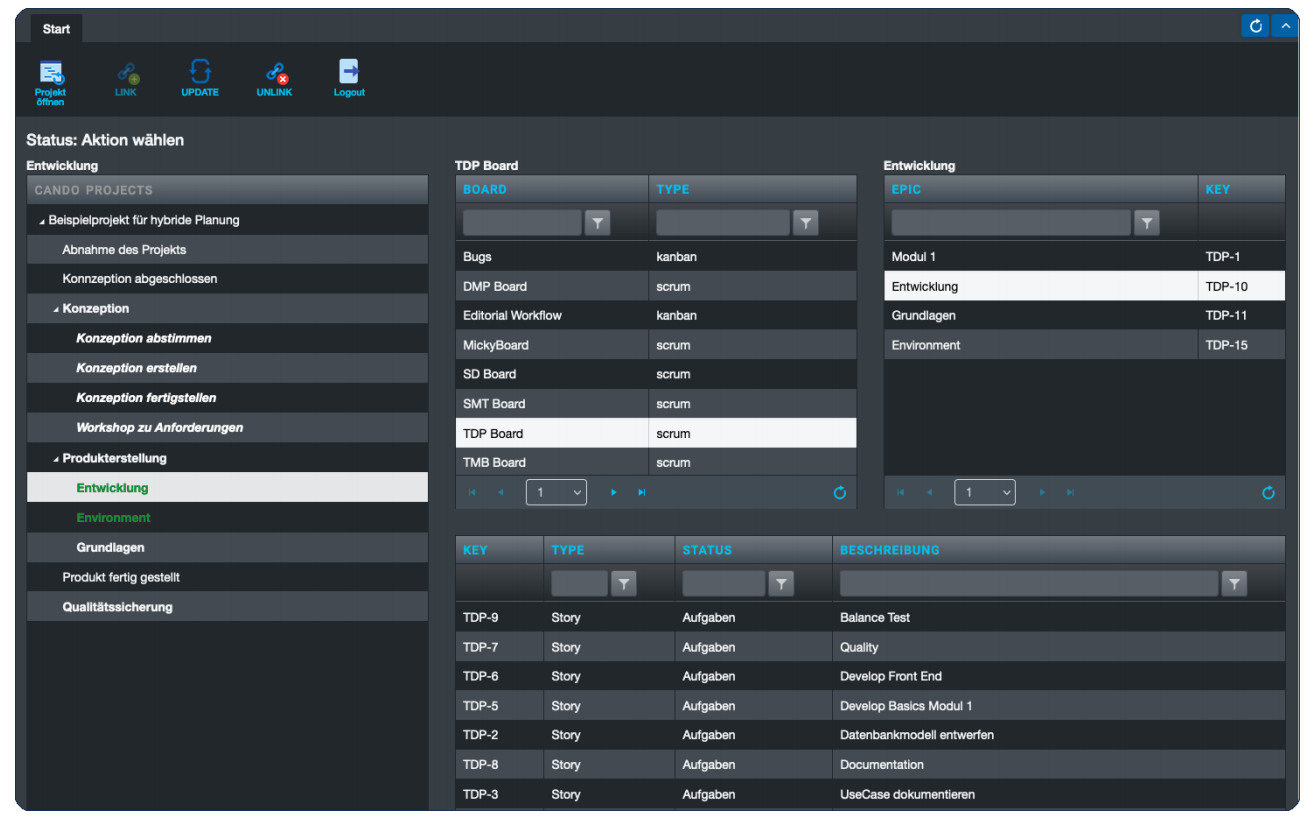The height and width of the screenshot is (818, 1314).
Task: Select the TDP-15 key cell
Action: (1242, 345)
